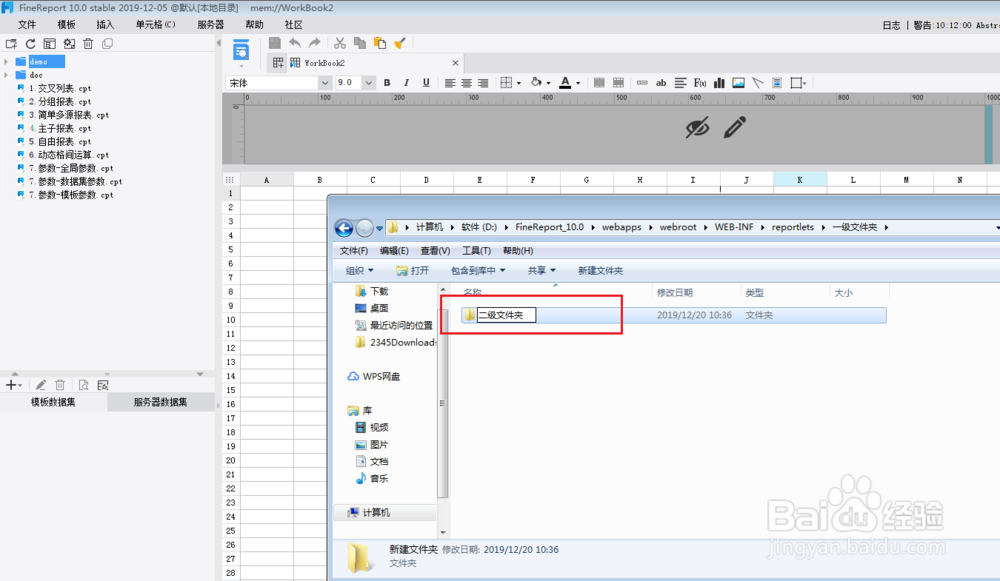The width and height of the screenshot is (1000, 581).
Task: Add a new dataset with the plus icon
Action: pyautogui.click(x=11, y=385)
